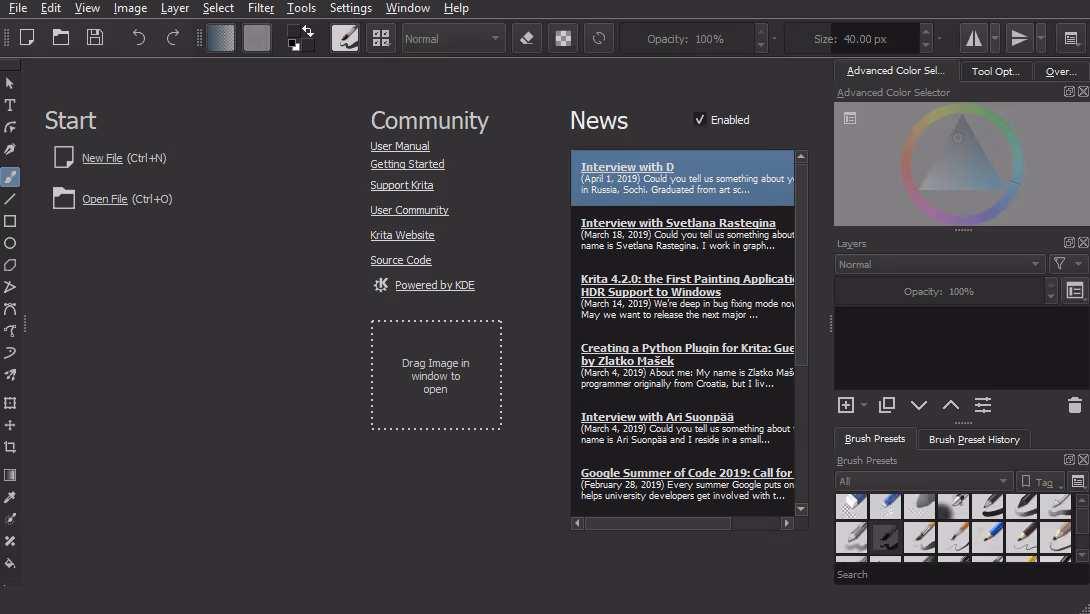This screenshot has width=1090, height=614.
Task: Select the Color Picker eyedropper tool
Action: [10, 497]
